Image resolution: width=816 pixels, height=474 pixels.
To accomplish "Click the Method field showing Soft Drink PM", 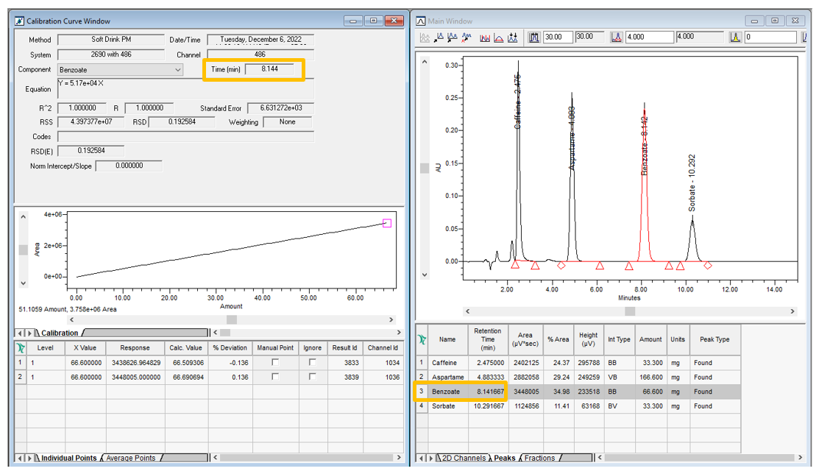I will tap(111, 40).
